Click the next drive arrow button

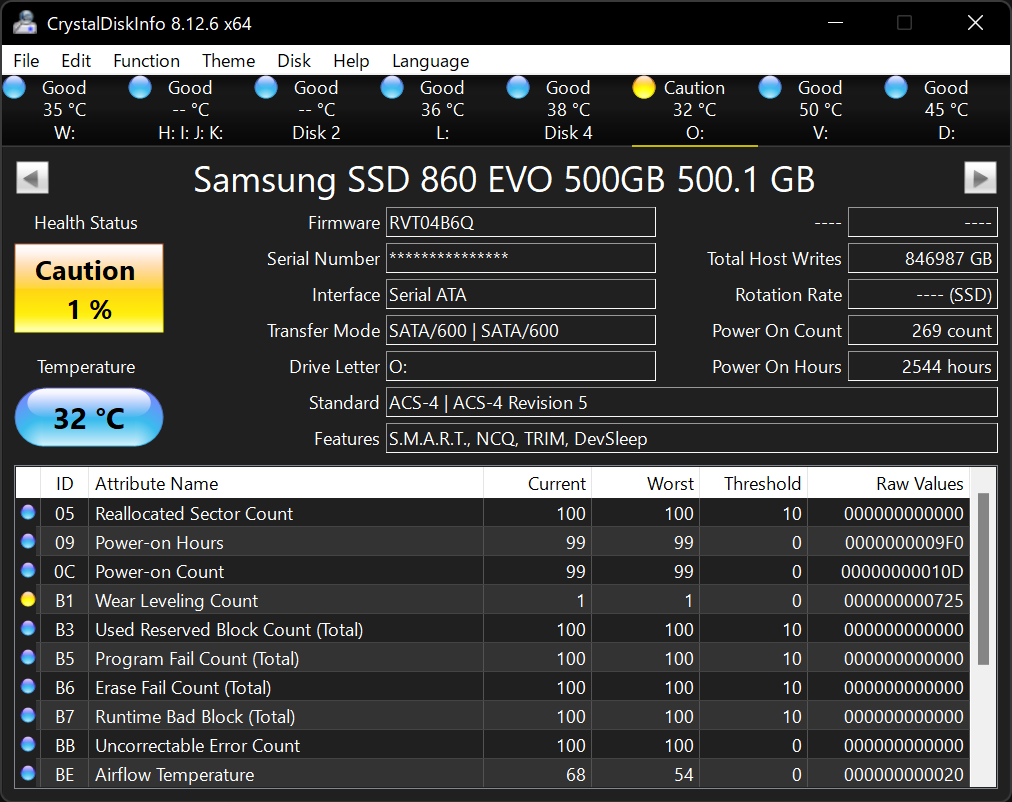[980, 177]
